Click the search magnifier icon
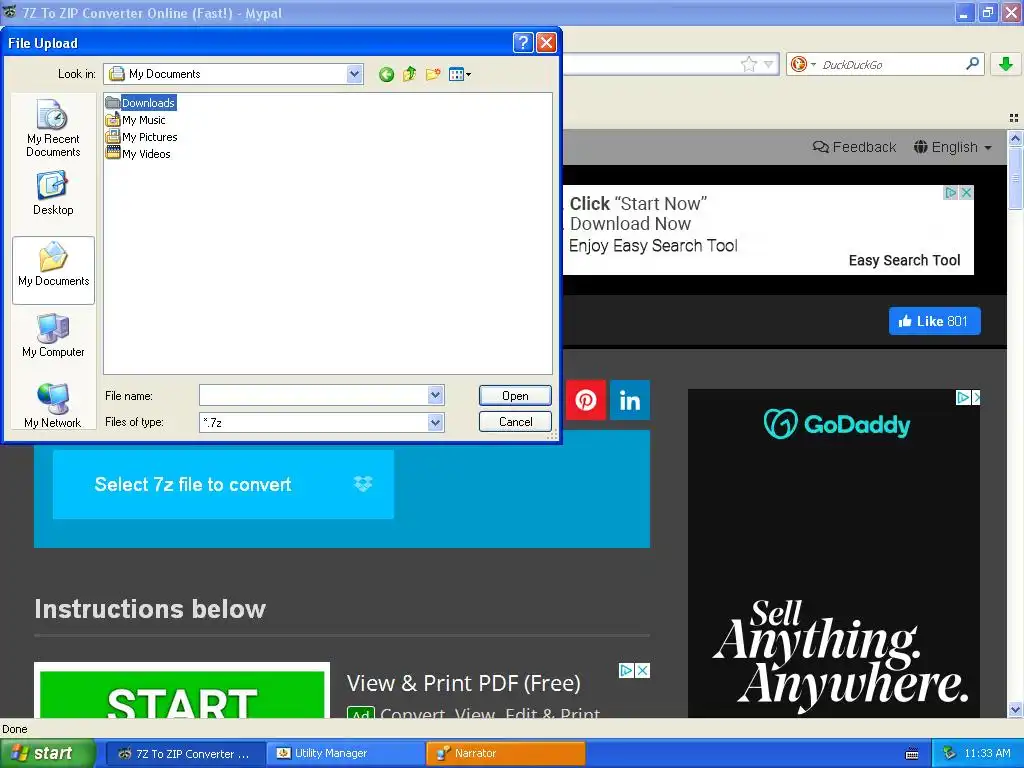 (972, 64)
